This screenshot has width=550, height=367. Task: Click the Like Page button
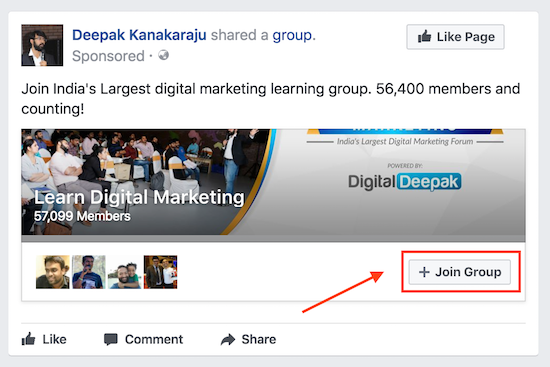pyautogui.click(x=455, y=37)
